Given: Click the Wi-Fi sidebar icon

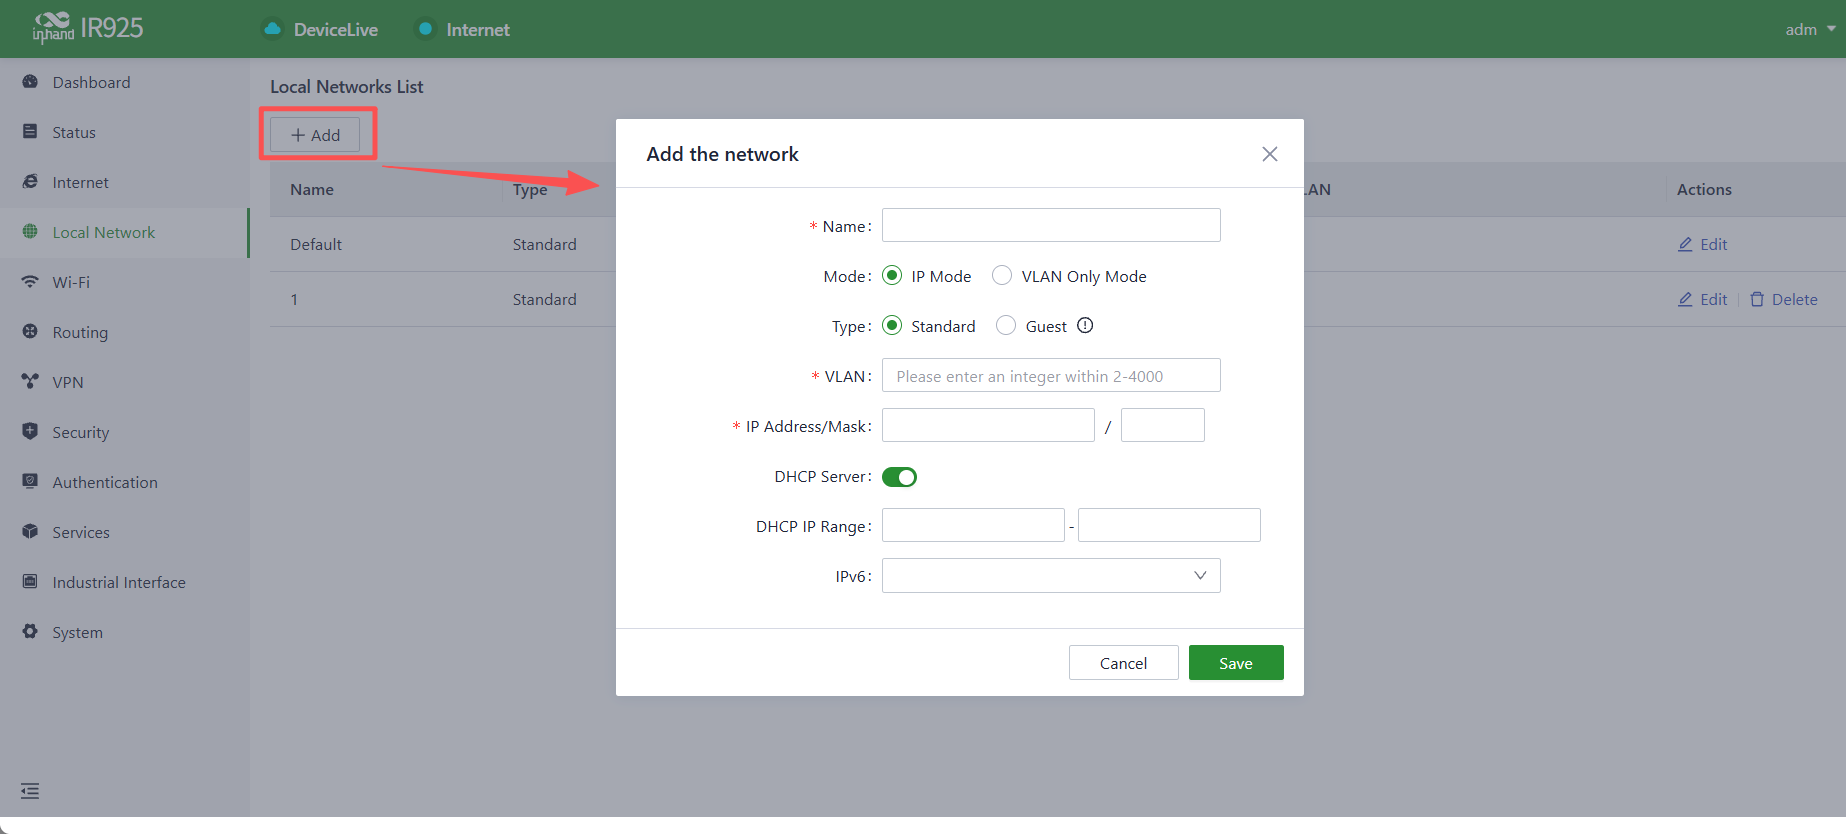Looking at the screenshot, I should point(30,282).
